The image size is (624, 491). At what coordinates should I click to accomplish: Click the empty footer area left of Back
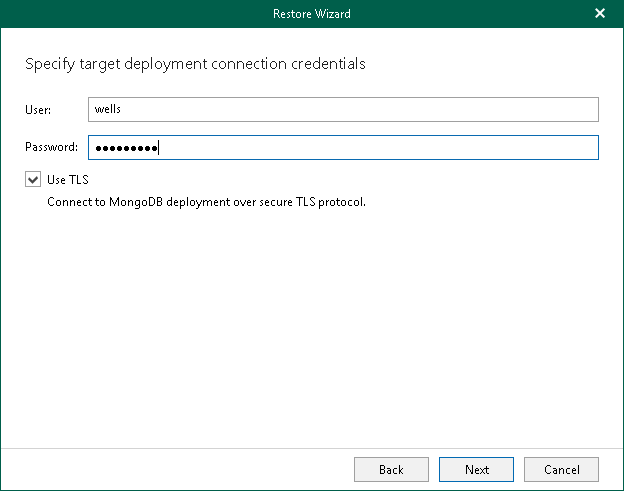[x=180, y=470]
